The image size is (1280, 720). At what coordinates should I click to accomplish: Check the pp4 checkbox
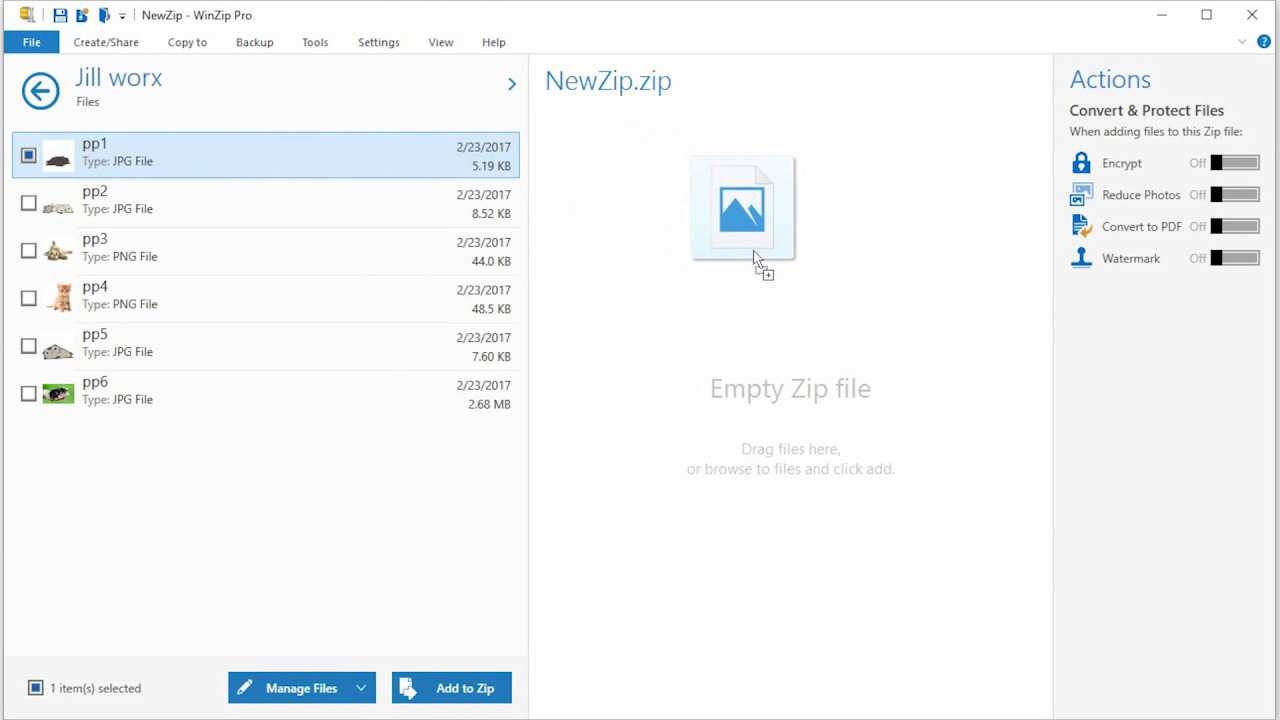click(x=29, y=298)
